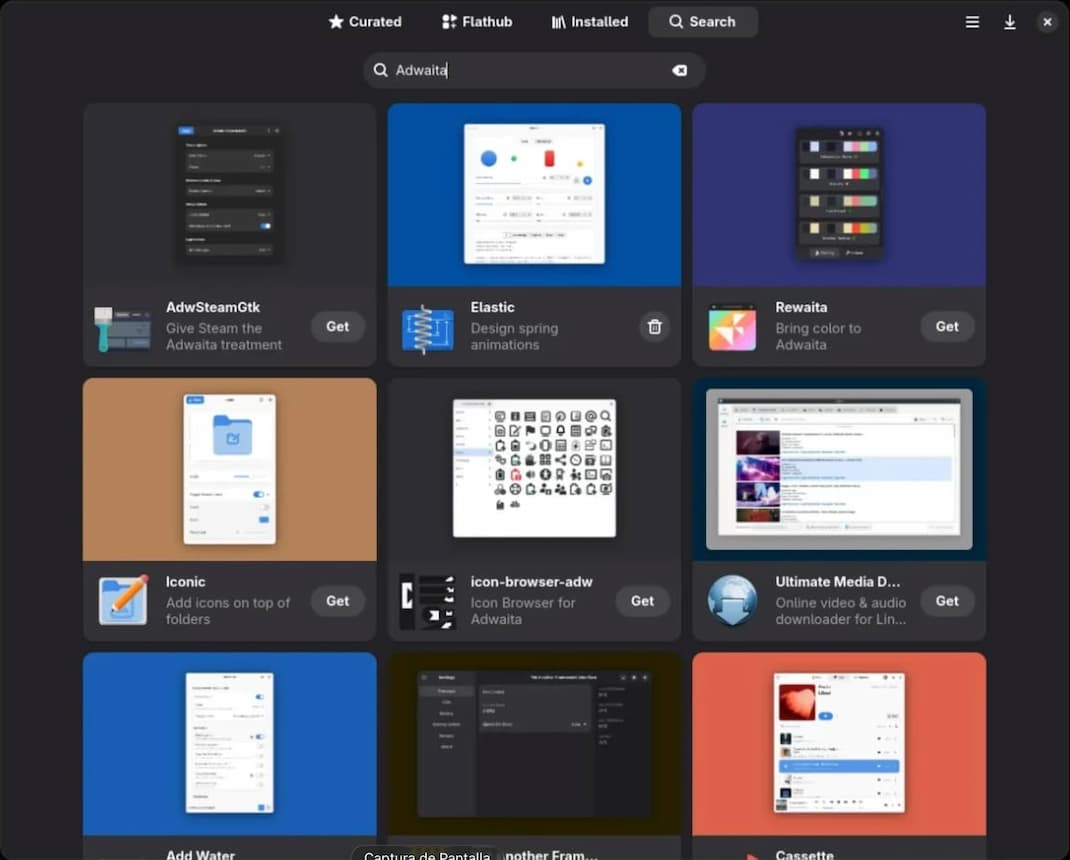Get the AdwSteamGtk app
The image size is (1070, 860).
coord(338,326)
